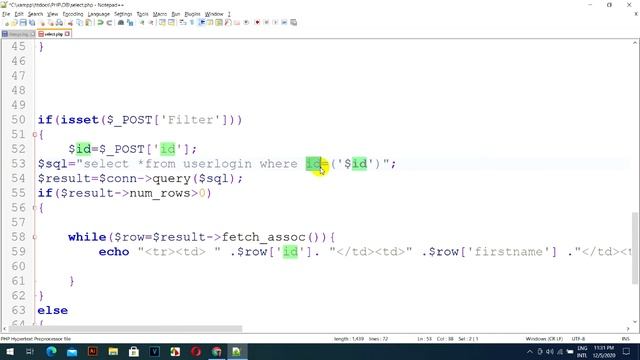
Task: Toggle the indent guide icon
Action: tap(202, 22)
